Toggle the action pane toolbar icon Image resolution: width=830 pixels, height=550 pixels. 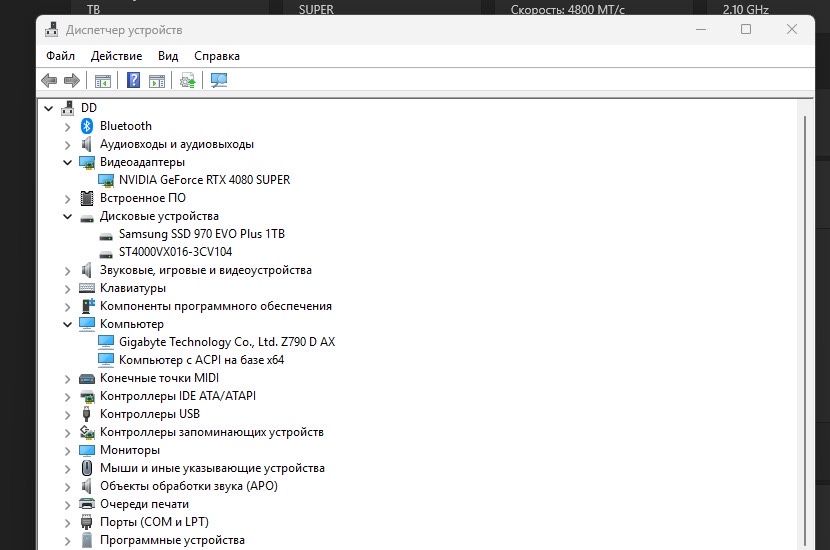pyautogui.click(x=157, y=81)
